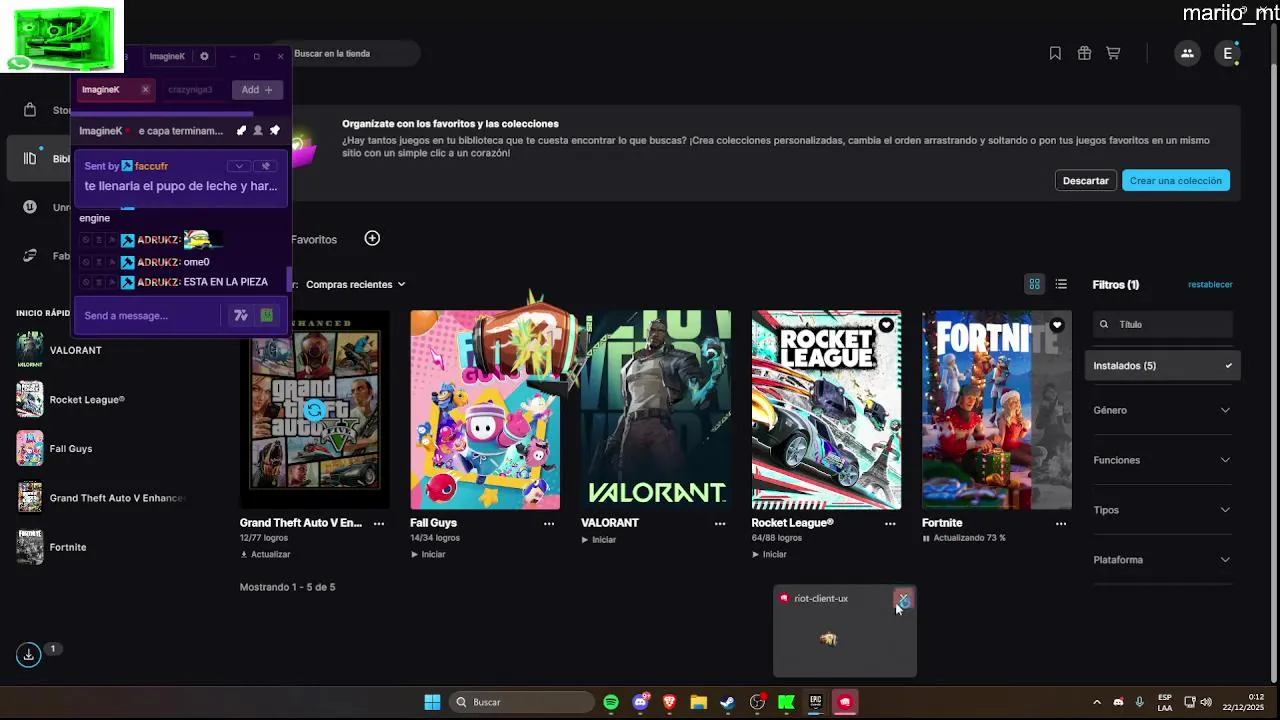Open Rocket League three-dot options menu
Viewport: 1280px width, 720px height.
(x=890, y=523)
